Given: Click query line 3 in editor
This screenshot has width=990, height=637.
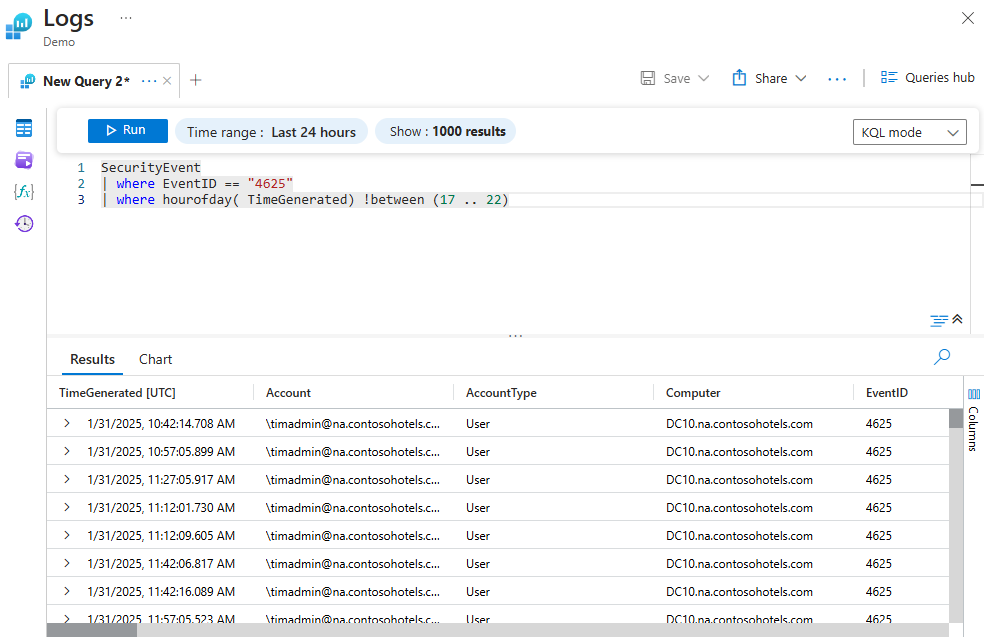Looking at the screenshot, I should (x=304, y=199).
